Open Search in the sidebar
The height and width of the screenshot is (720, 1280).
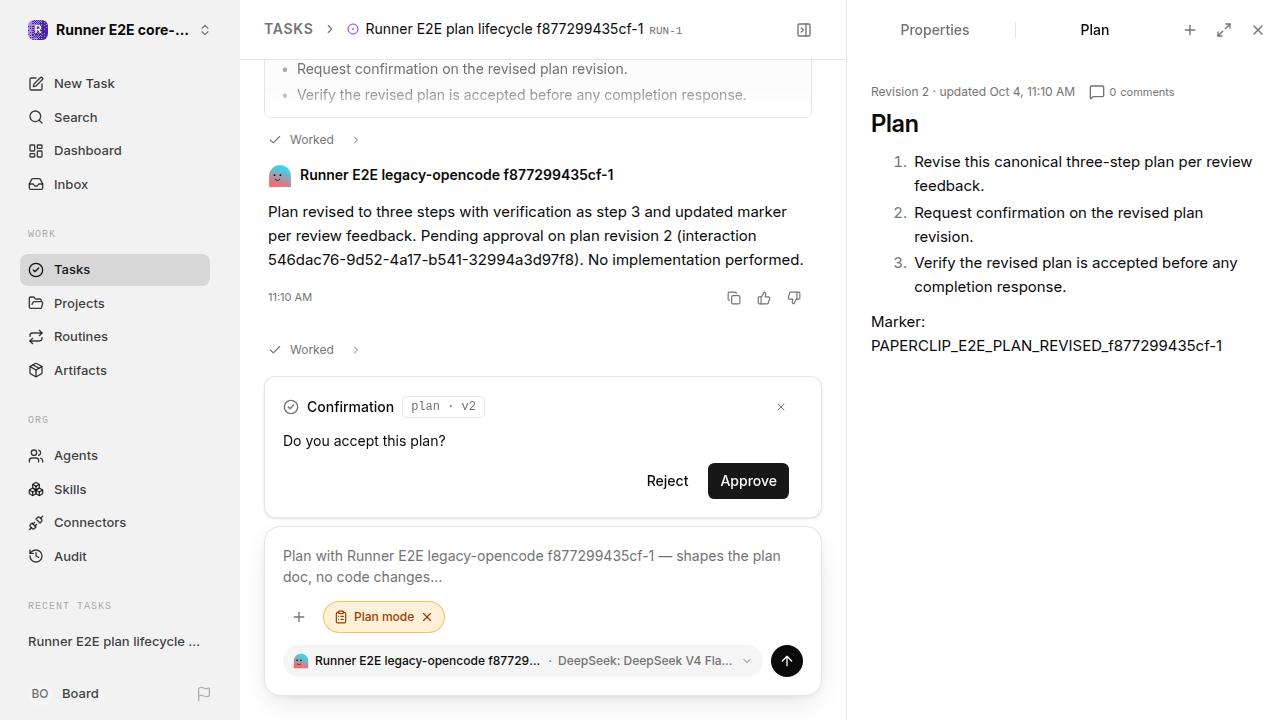pyautogui.click(x=115, y=117)
